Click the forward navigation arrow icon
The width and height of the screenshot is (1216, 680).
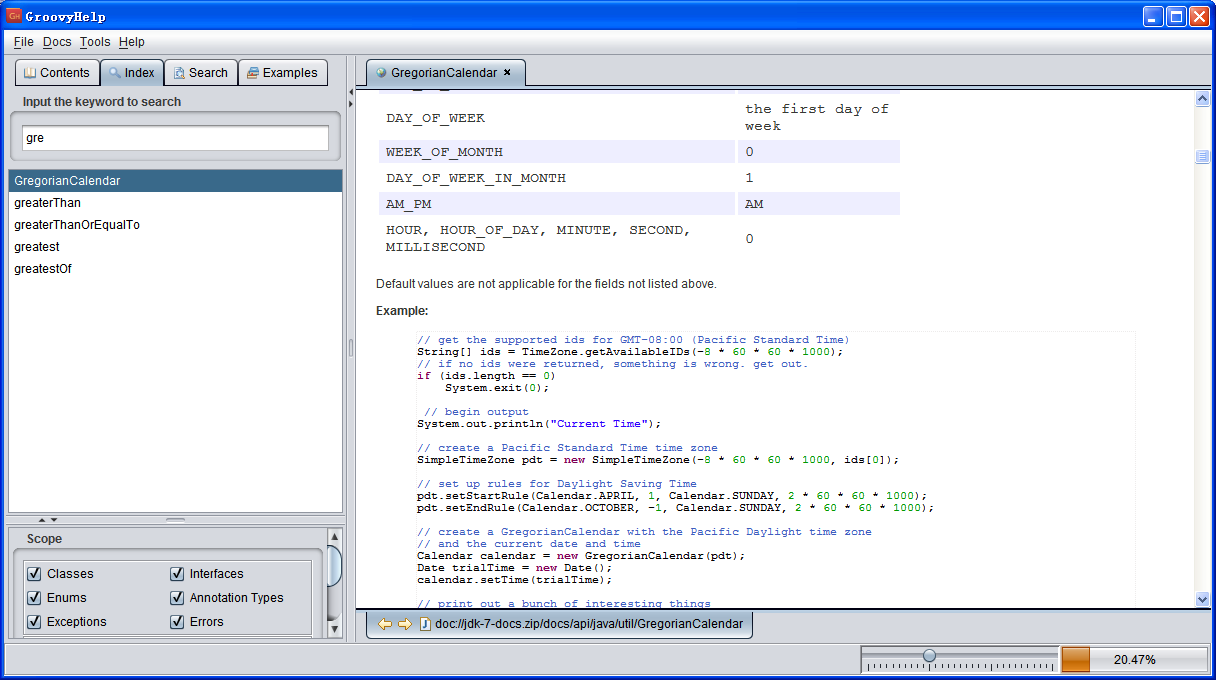click(404, 624)
